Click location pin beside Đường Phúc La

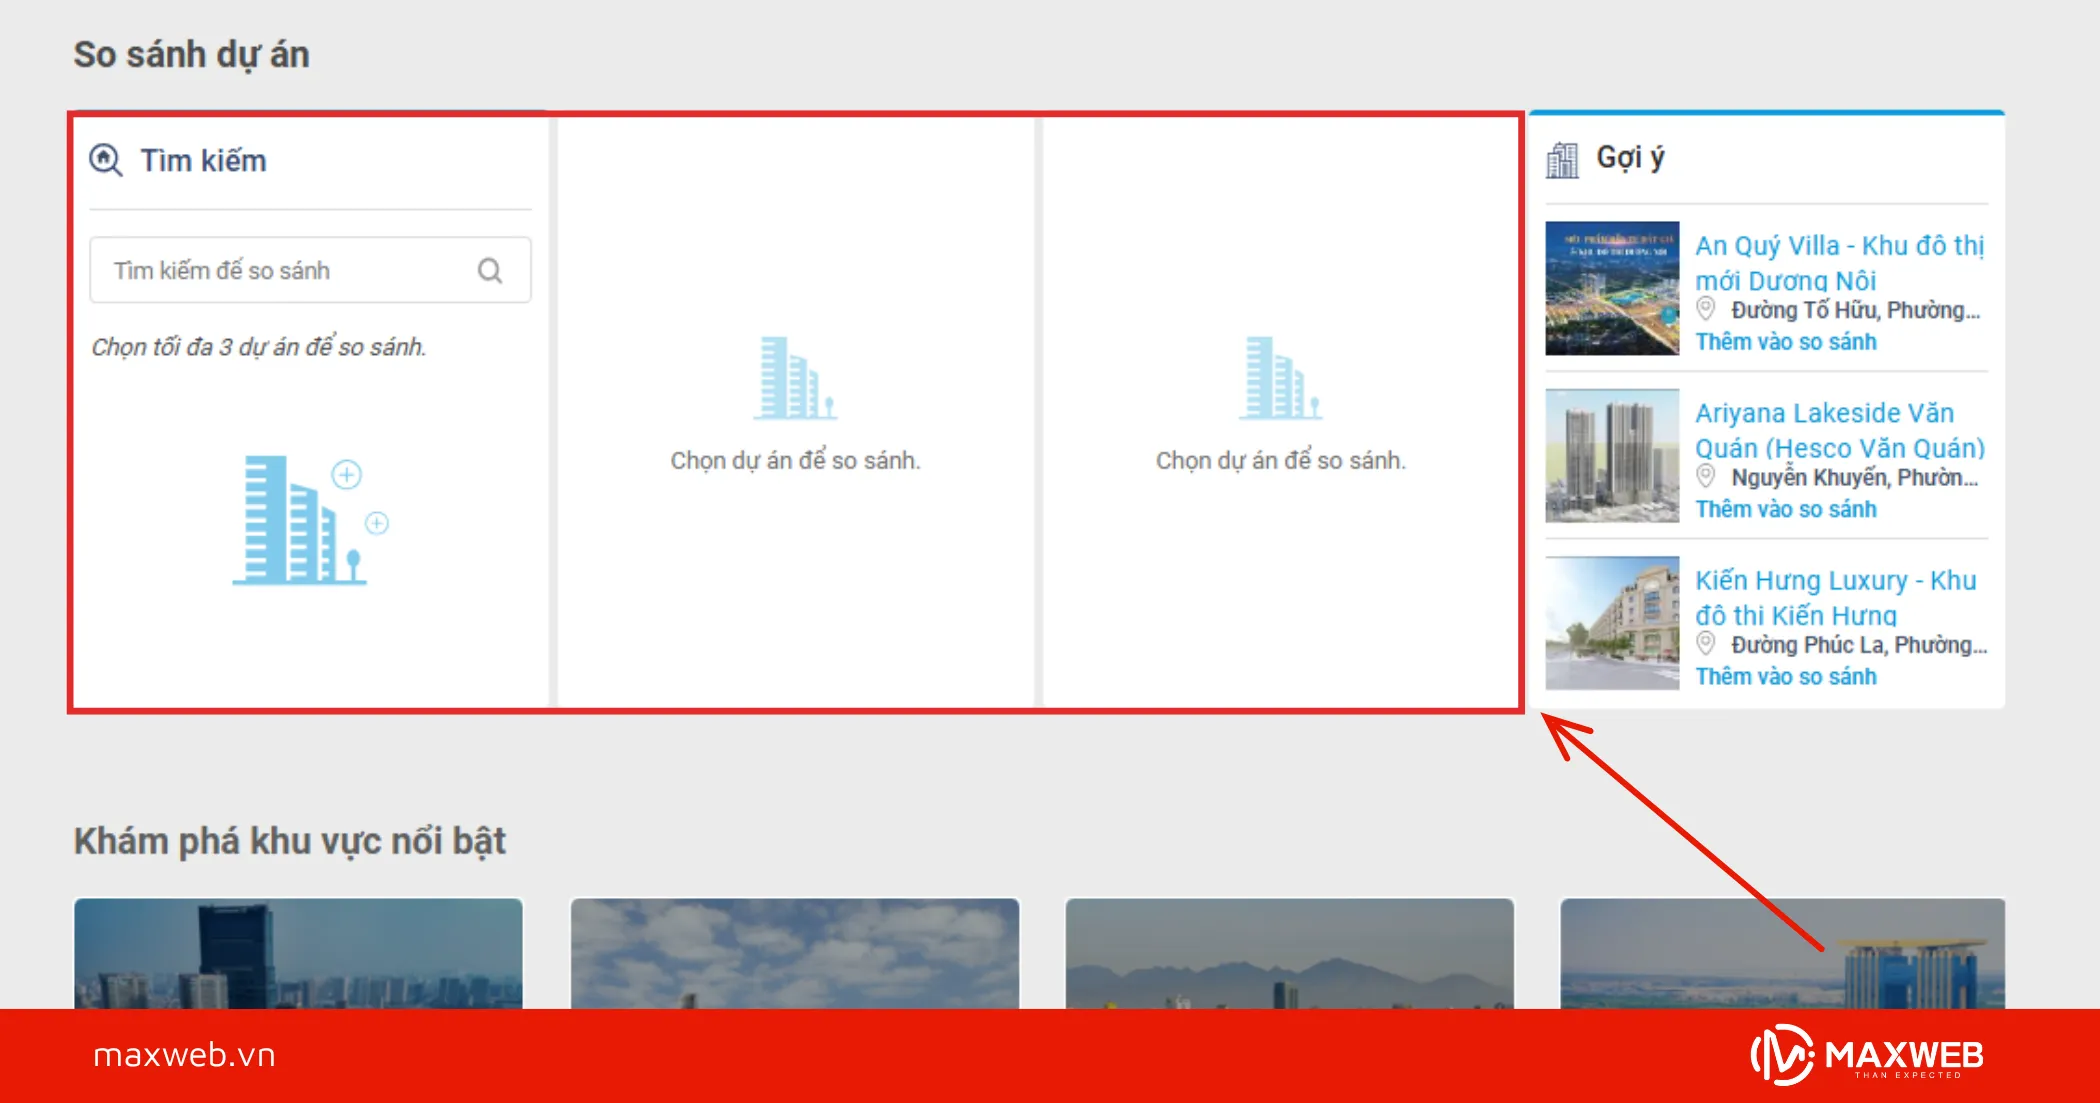(x=1706, y=644)
